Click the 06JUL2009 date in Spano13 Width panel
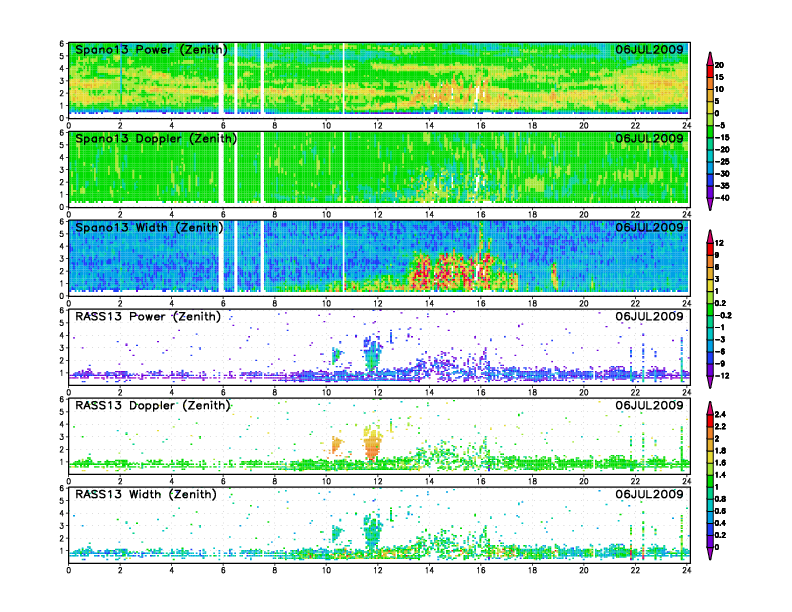Image resolution: width=792 pixels, height=612 pixels. pyautogui.click(x=649, y=227)
